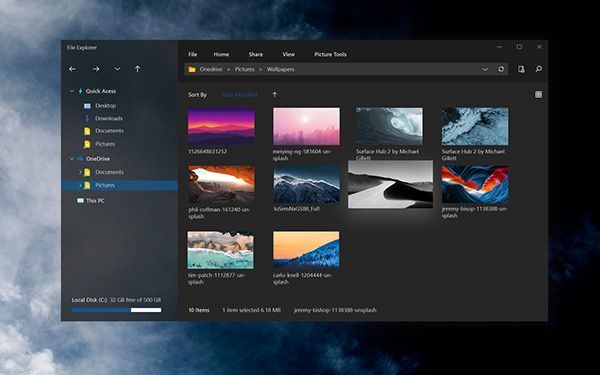Click the OneDrive cloud icon
Screen dimensions: 600x375
click(x=80, y=158)
